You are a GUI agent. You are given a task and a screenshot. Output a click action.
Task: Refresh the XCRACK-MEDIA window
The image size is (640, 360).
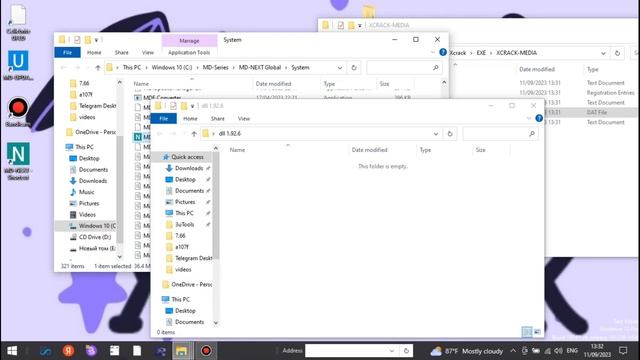click(x=617, y=53)
